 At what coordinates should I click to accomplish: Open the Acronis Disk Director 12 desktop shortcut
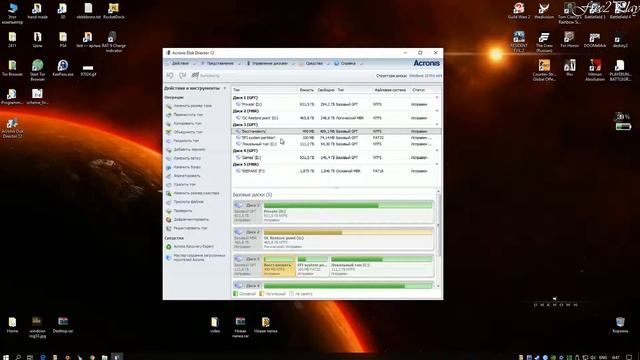[12, 128]
